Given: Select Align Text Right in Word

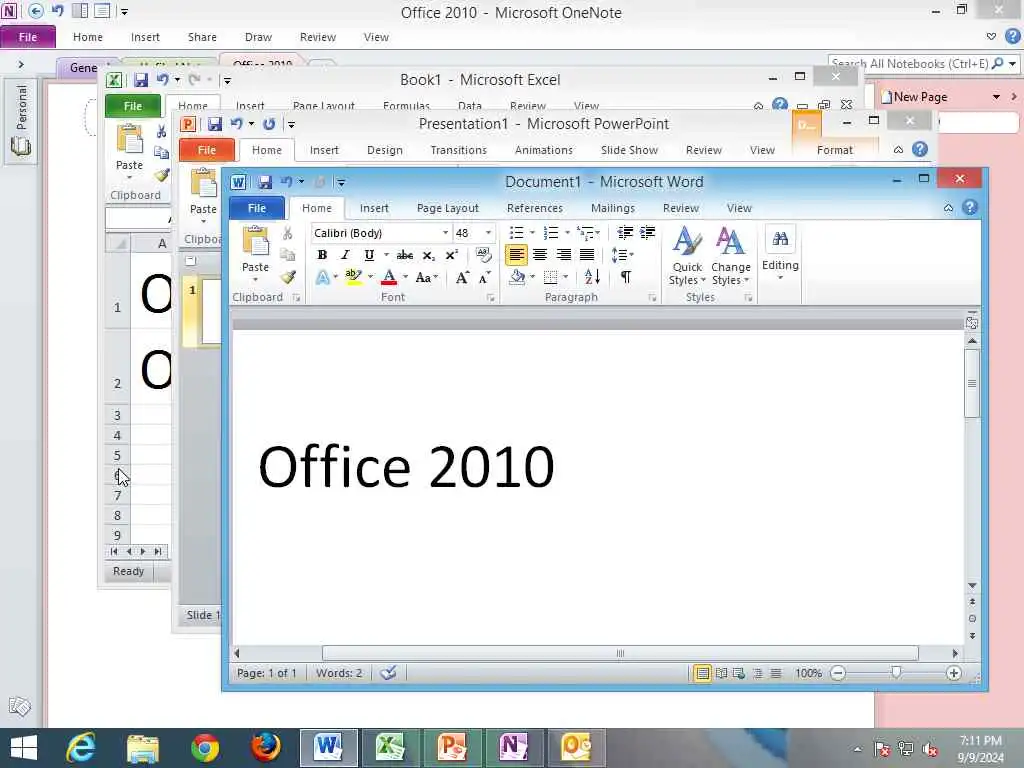Looking at the screenshot, I should pyautogui.click(x=564, y=255).
